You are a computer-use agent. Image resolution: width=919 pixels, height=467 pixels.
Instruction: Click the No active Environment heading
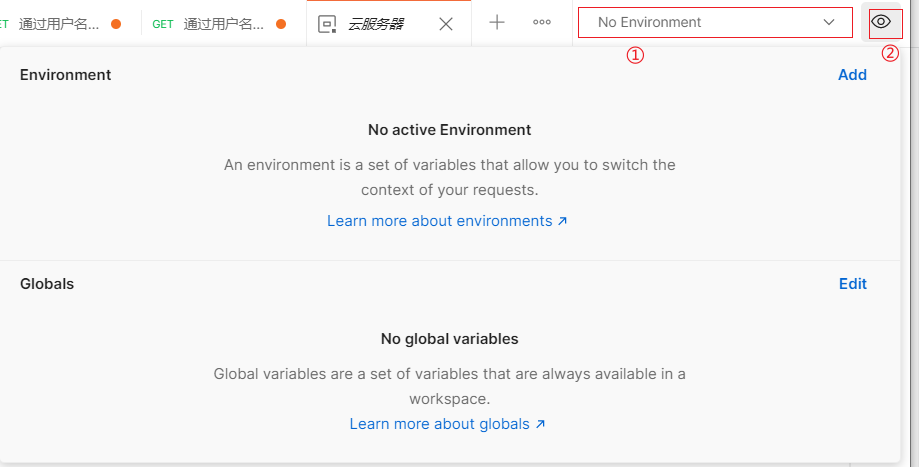coord(450,129)
